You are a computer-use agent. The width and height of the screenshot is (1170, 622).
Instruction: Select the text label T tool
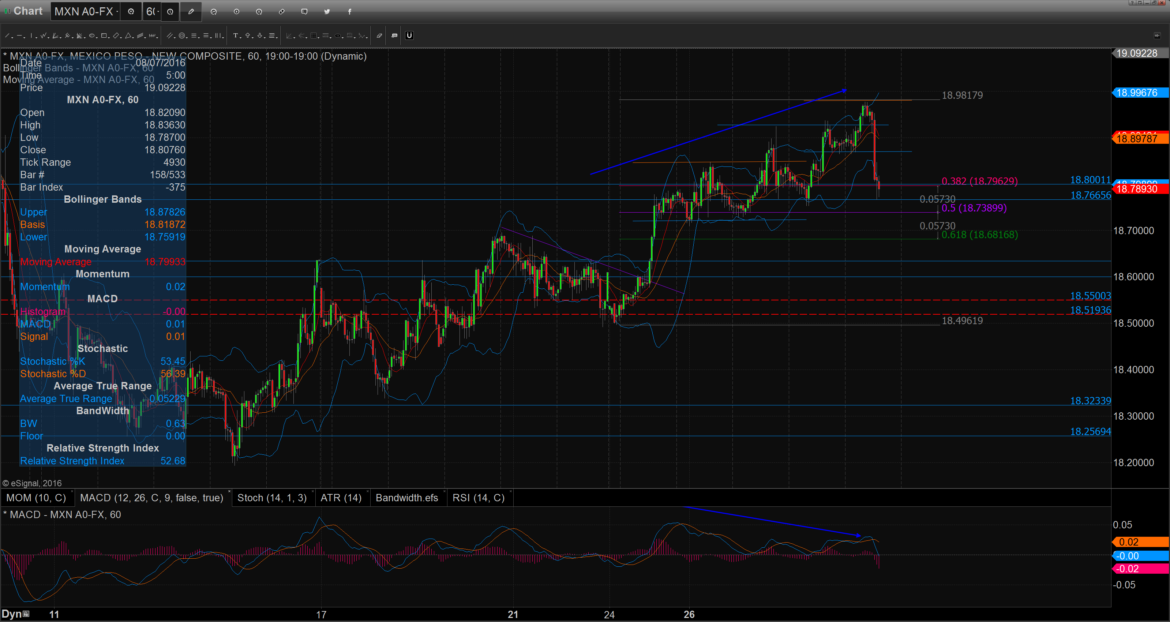[x=235, y=36]
